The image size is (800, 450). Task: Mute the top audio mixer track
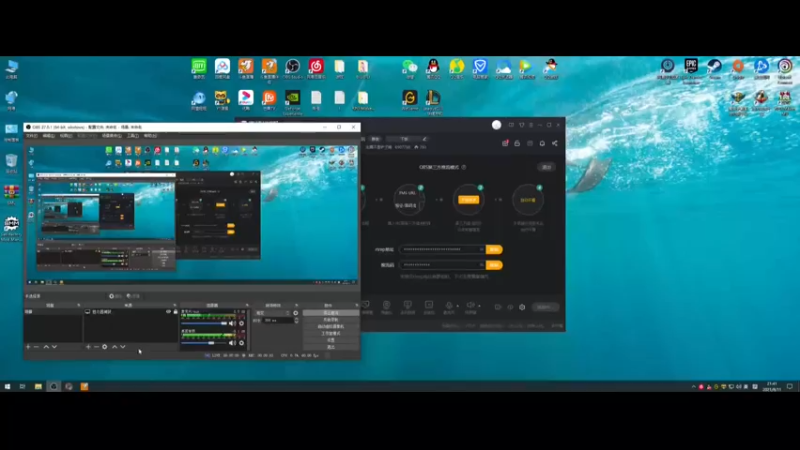tap(232, 323)
